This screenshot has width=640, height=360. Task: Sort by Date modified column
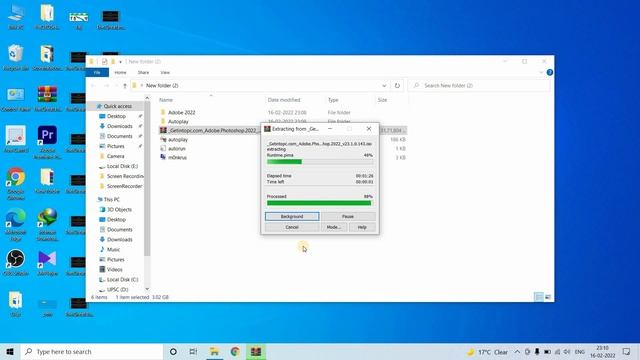pyautogui.click(x=284, y=100)
